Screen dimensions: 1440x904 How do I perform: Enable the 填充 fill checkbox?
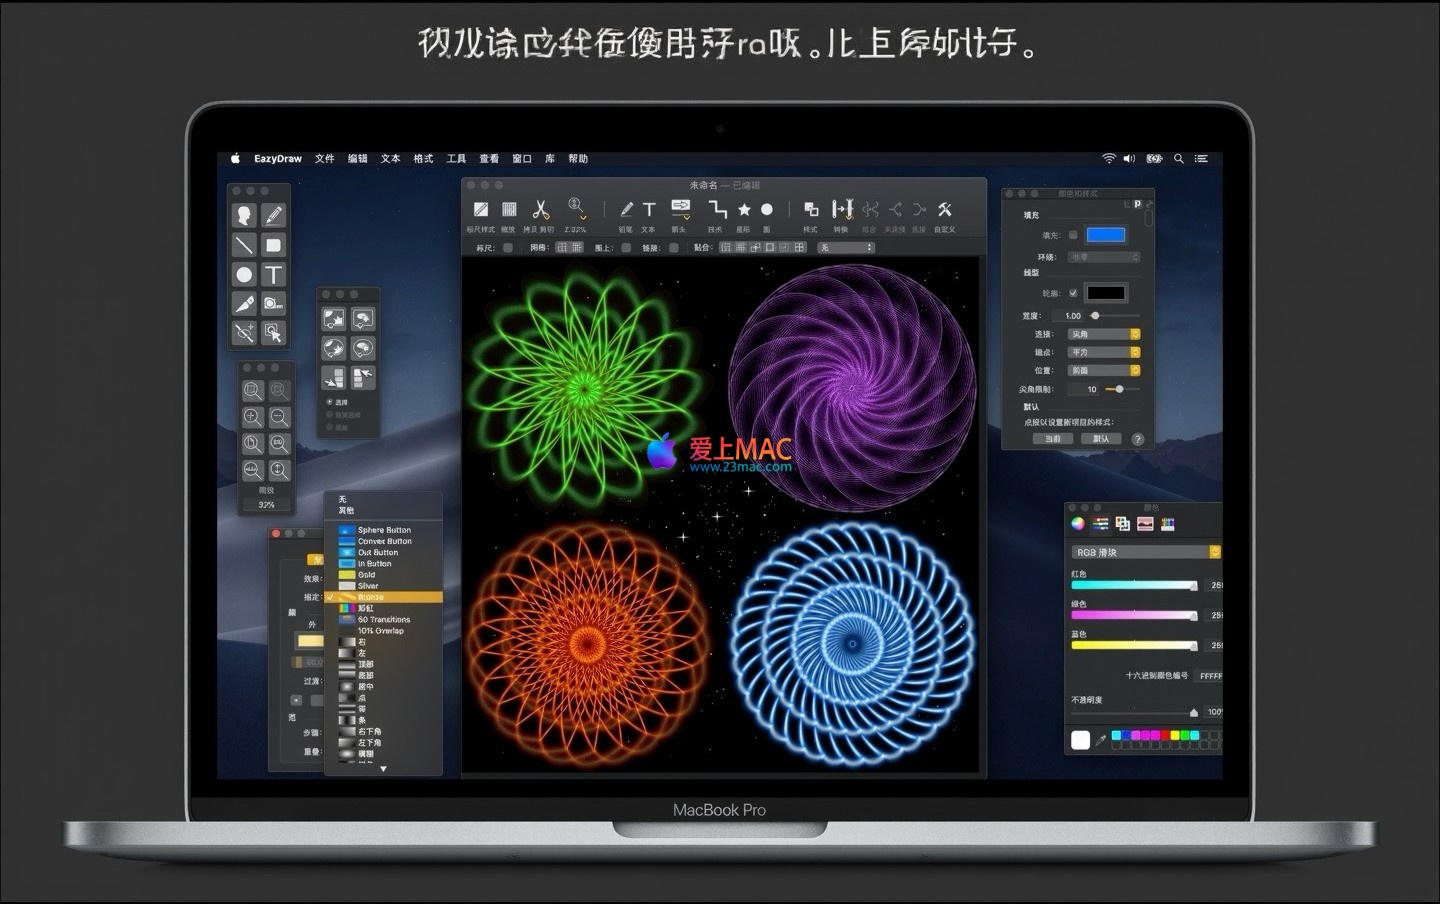pos(1073,235)
